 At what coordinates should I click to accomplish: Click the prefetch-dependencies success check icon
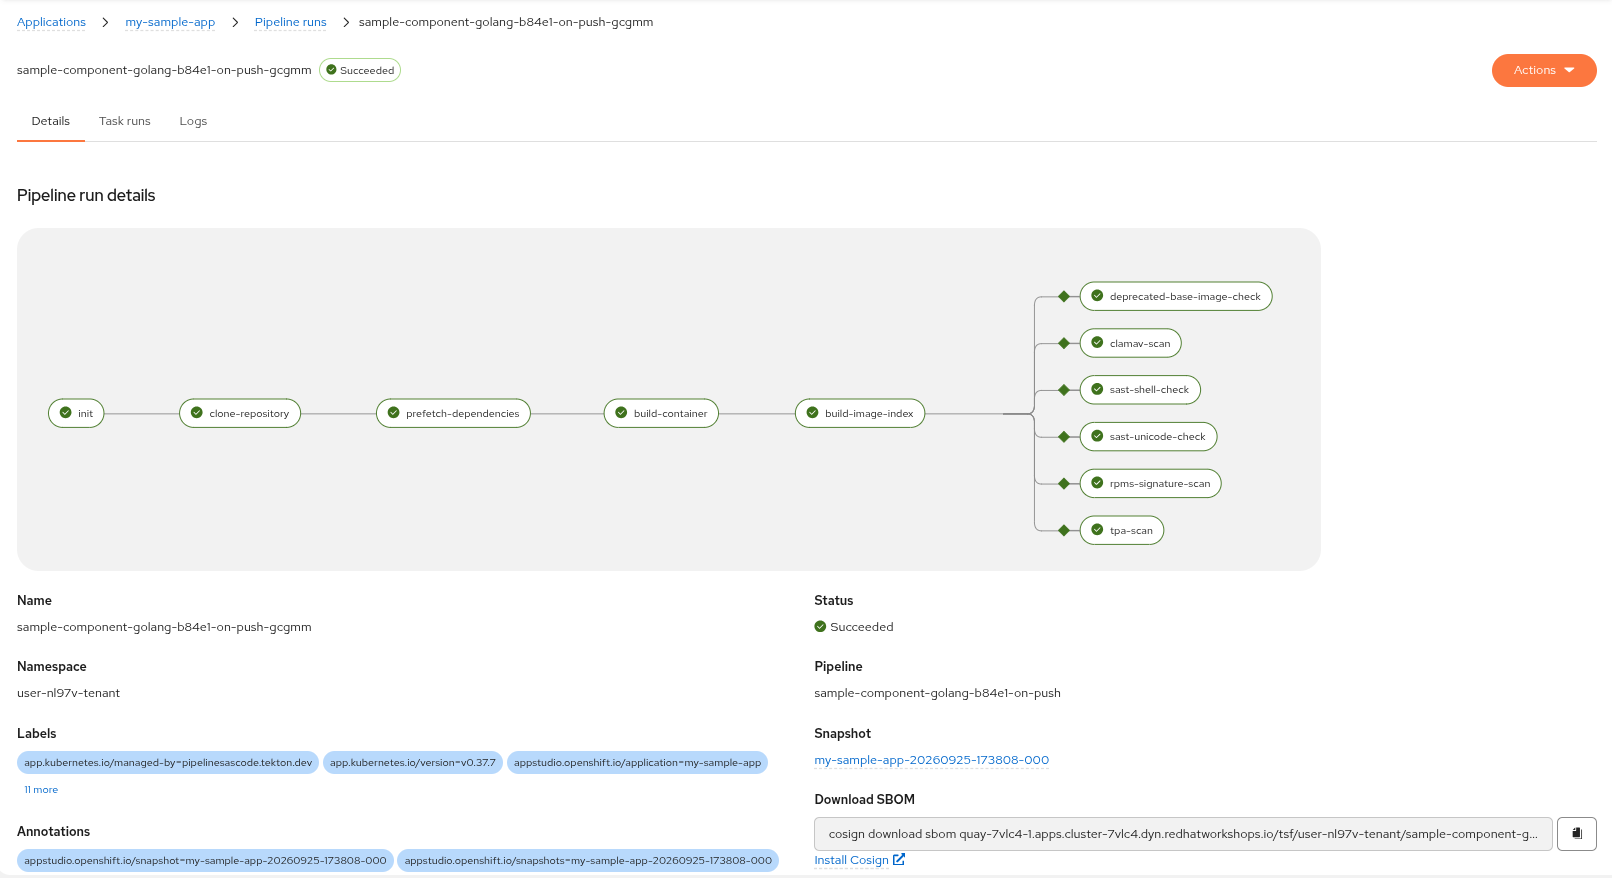pos(394,413)
